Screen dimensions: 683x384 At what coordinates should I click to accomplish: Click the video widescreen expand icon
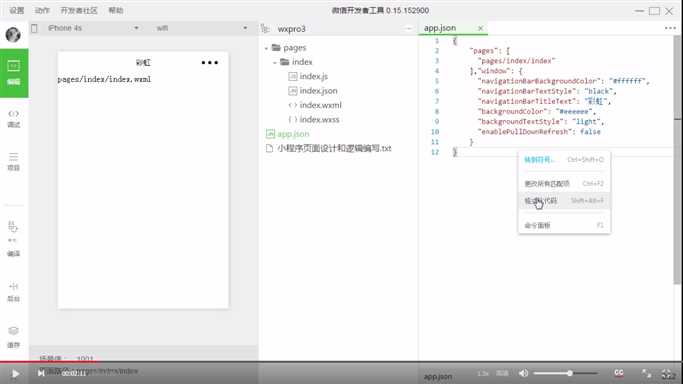coord(646,374)
